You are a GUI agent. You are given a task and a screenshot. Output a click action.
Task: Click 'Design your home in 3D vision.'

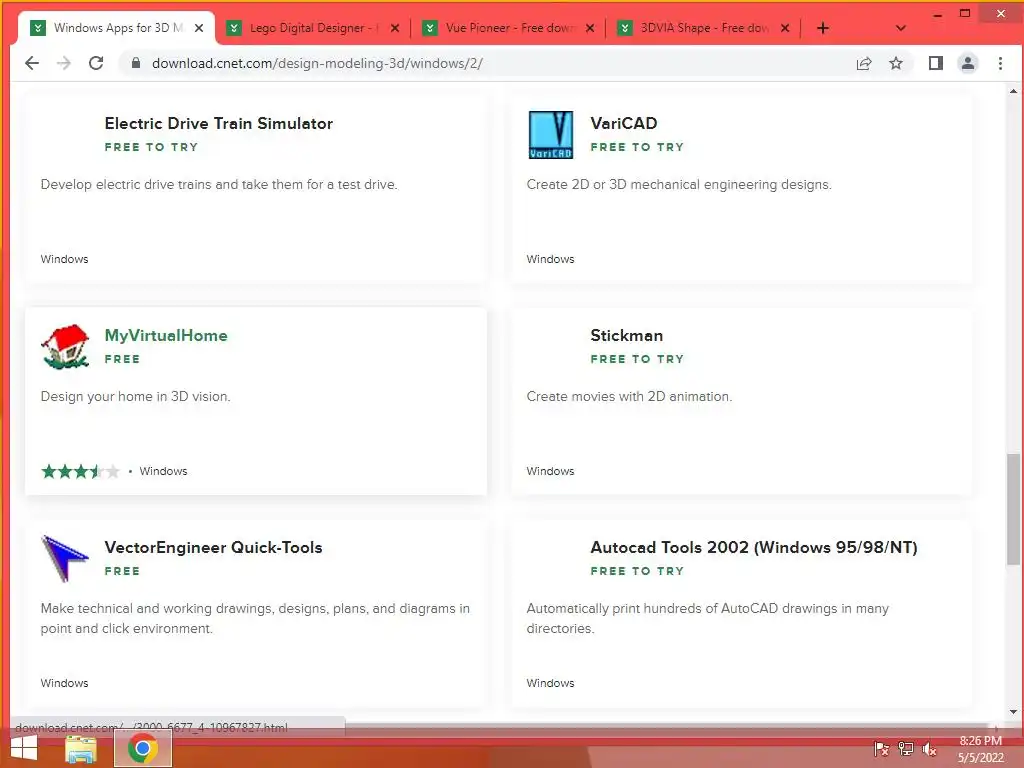coord(135,396)
